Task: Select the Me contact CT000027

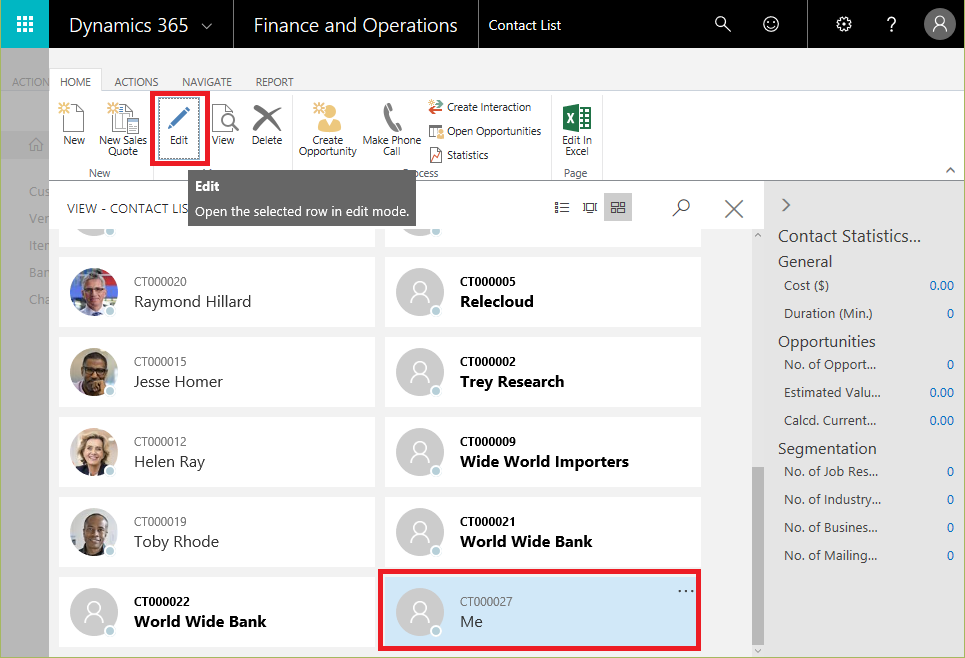Action: (x=539, y=611)
